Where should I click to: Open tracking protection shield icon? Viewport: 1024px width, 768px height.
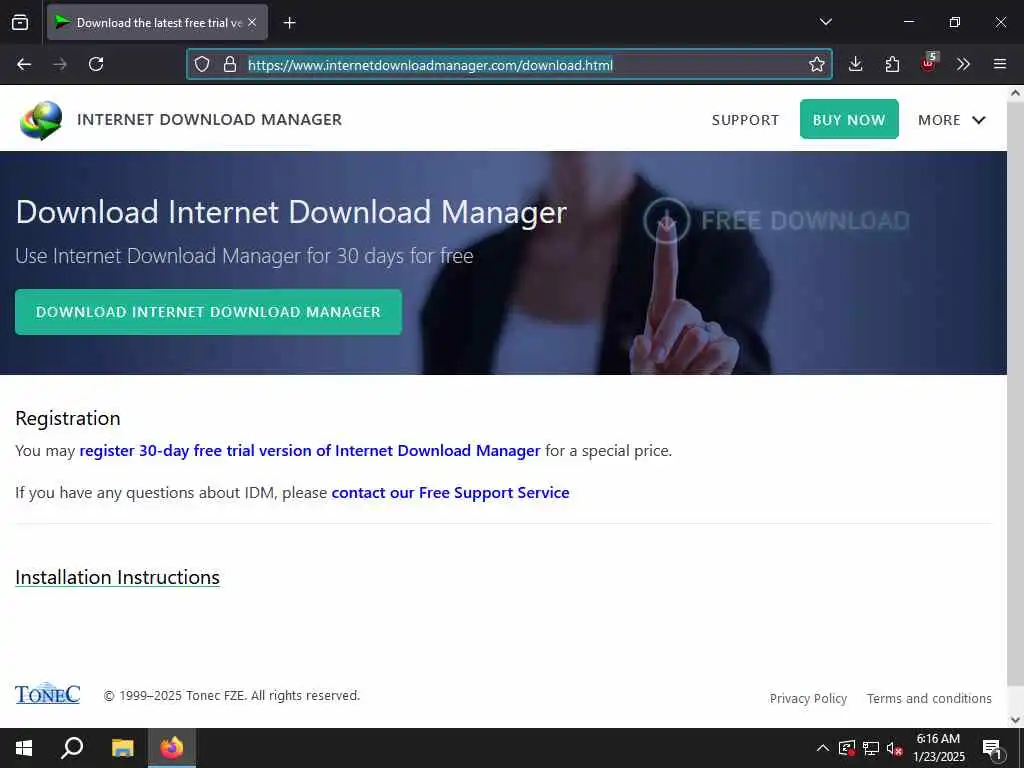202,64
